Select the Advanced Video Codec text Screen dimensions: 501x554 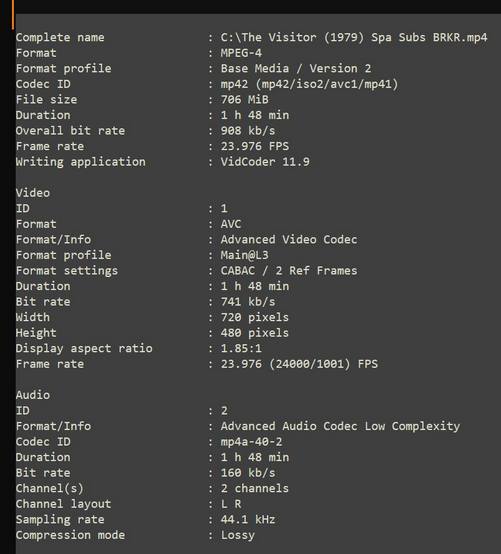coord(289,240)
